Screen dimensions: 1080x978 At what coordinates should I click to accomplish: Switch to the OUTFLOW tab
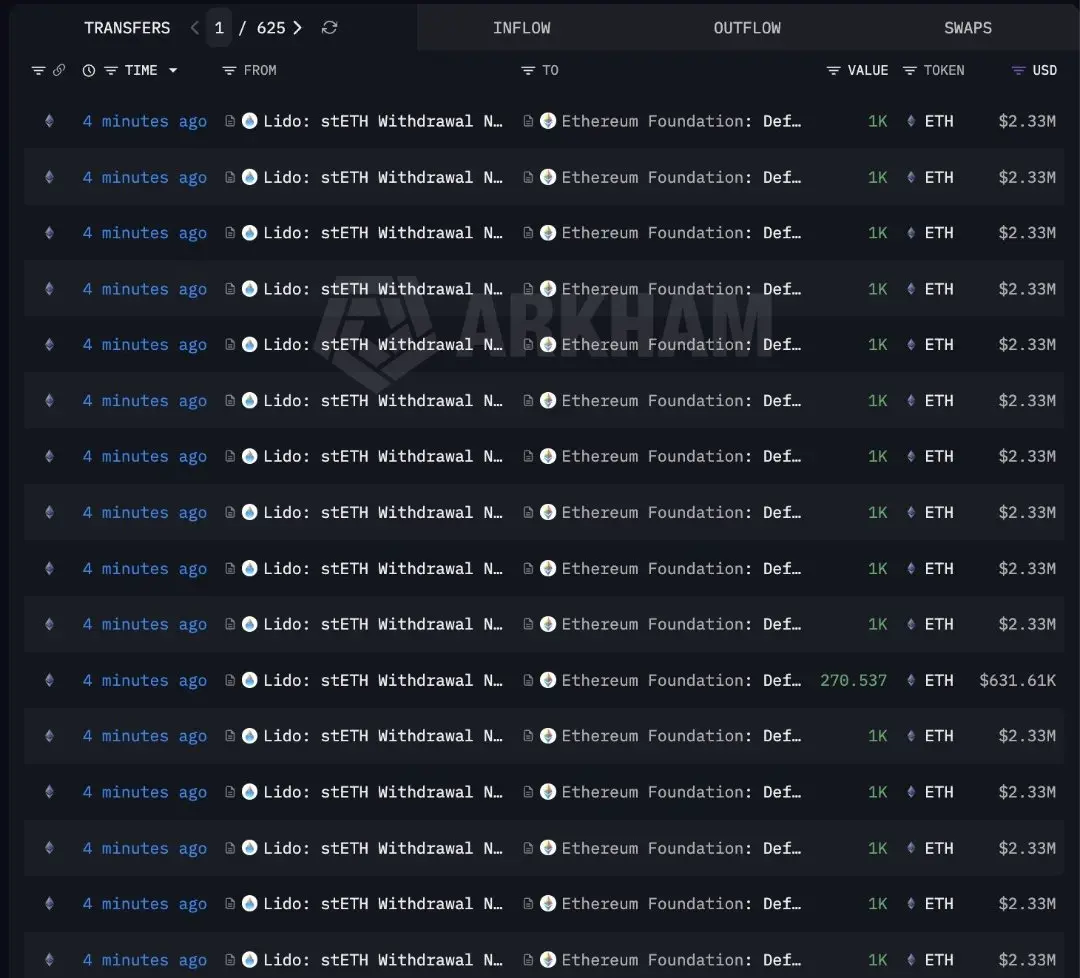747,28
